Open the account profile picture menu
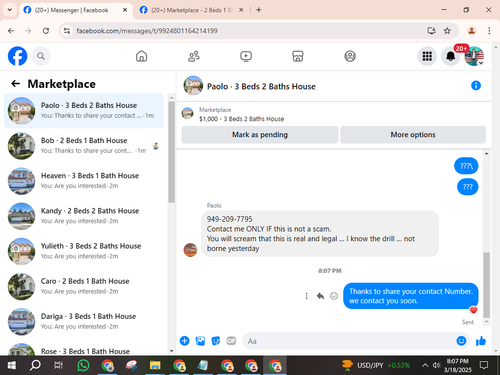 click(x=474, y=56)
